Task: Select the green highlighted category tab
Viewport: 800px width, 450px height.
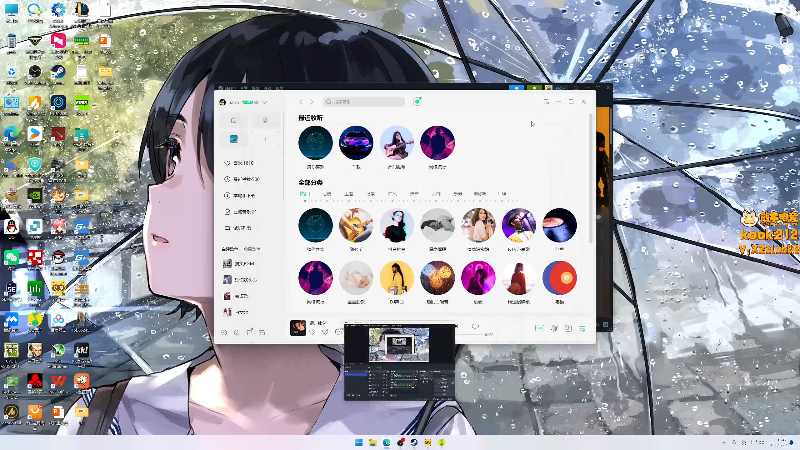Action: coord(305,194)
